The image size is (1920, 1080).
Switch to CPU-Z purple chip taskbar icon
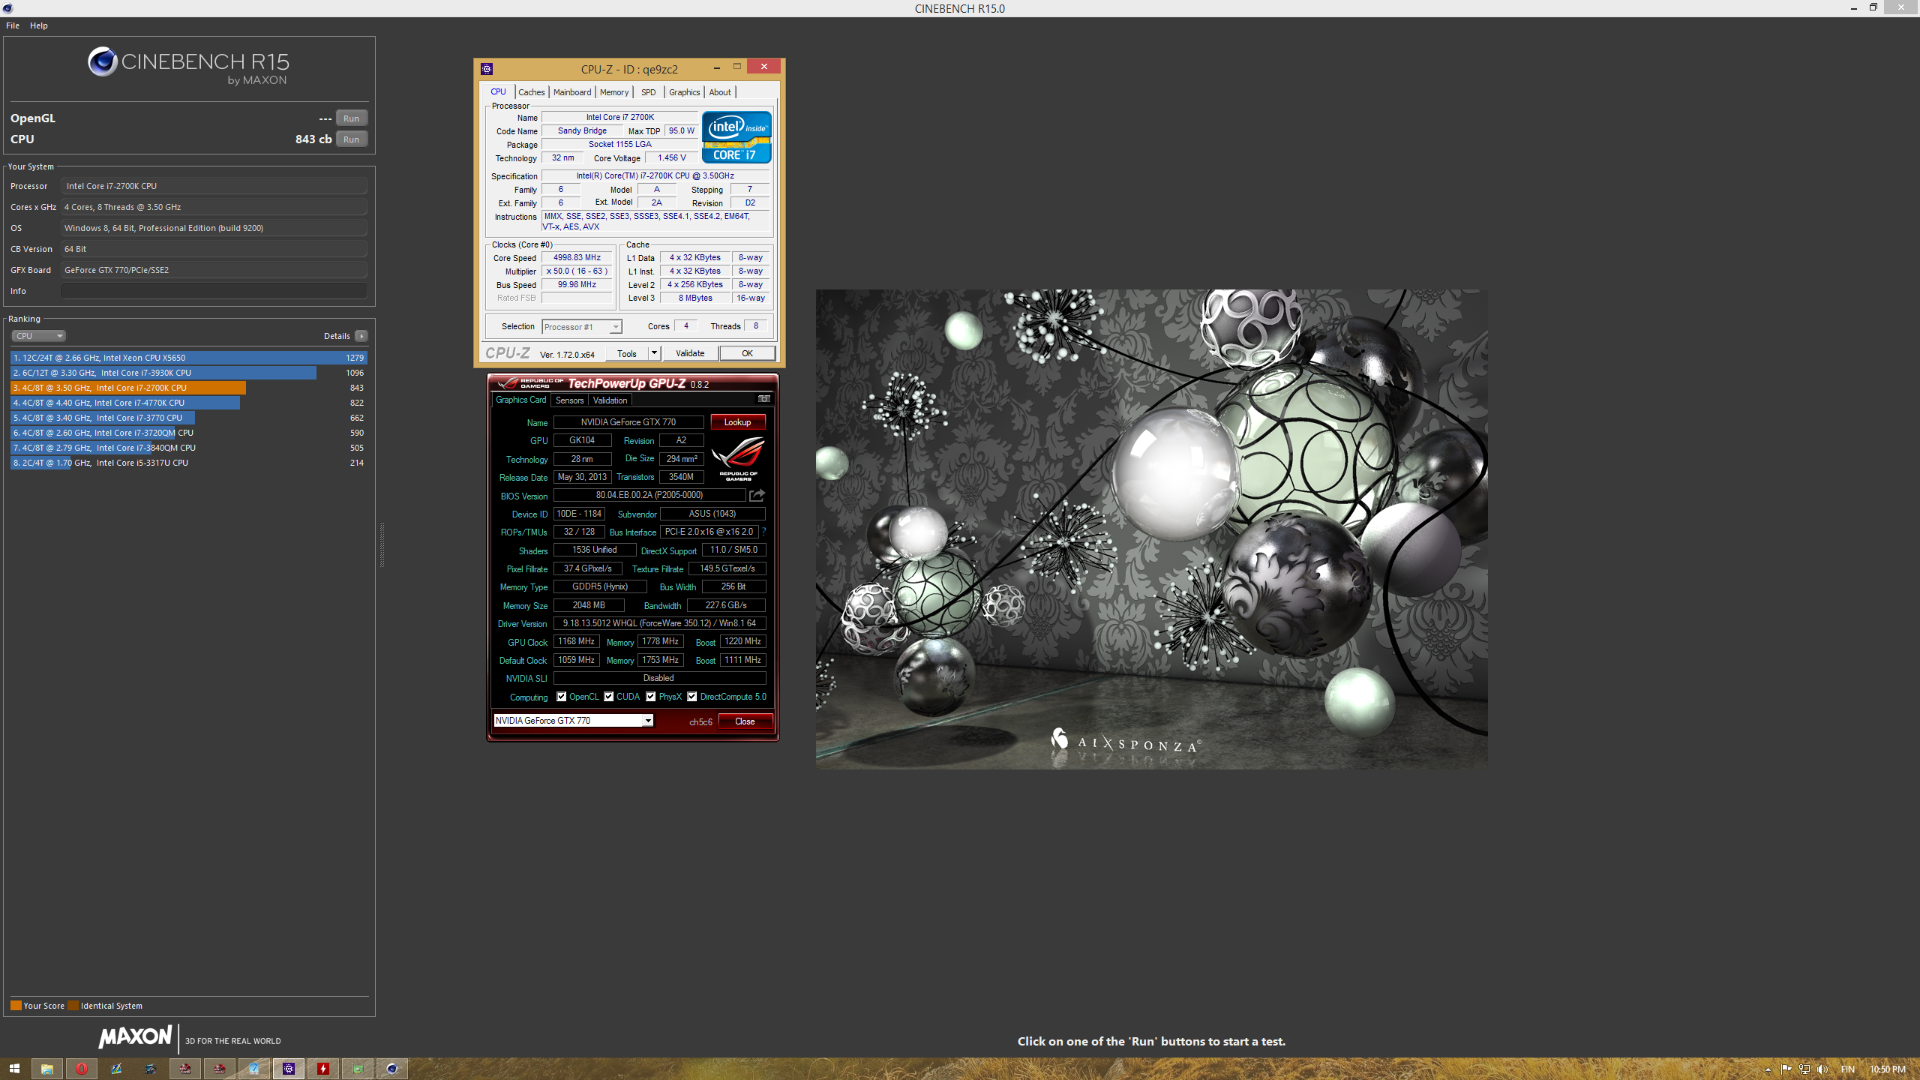point(289,1069)
